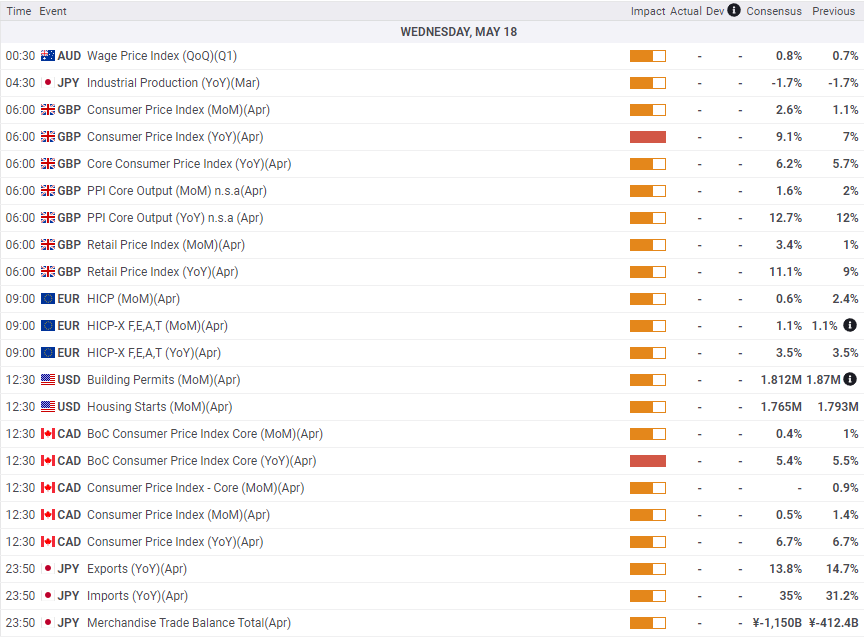Click the info icon next to Dev header
864x637 pixels.
pyautogui.click(x=733, y=10)
